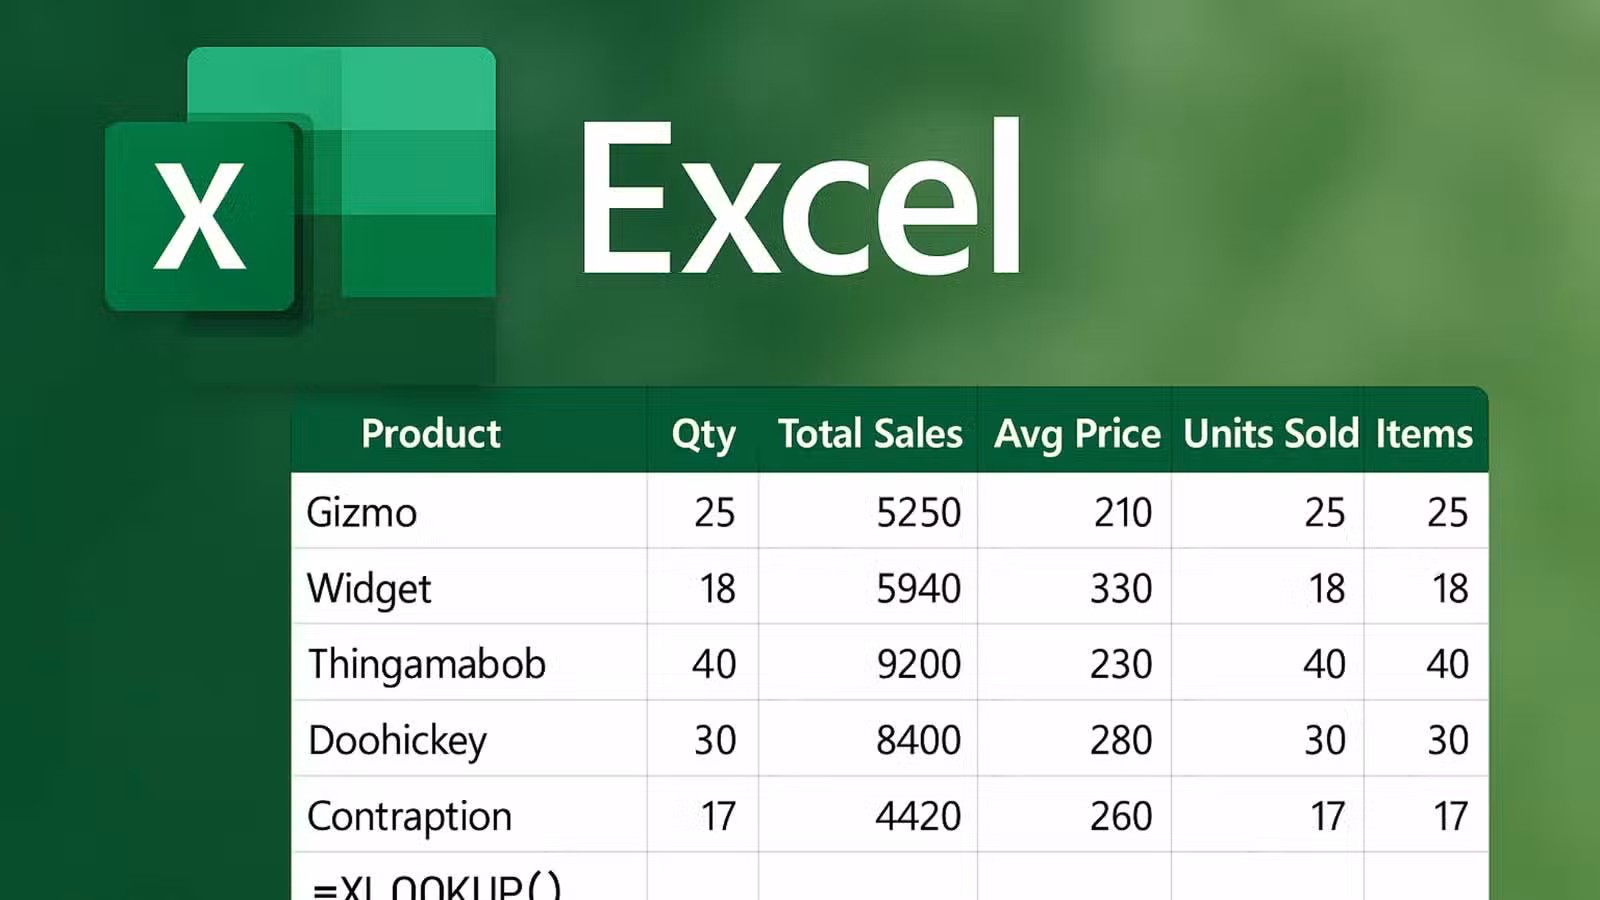Select the Doohickey product cell
1600x900 pixels.
[397, 740]
